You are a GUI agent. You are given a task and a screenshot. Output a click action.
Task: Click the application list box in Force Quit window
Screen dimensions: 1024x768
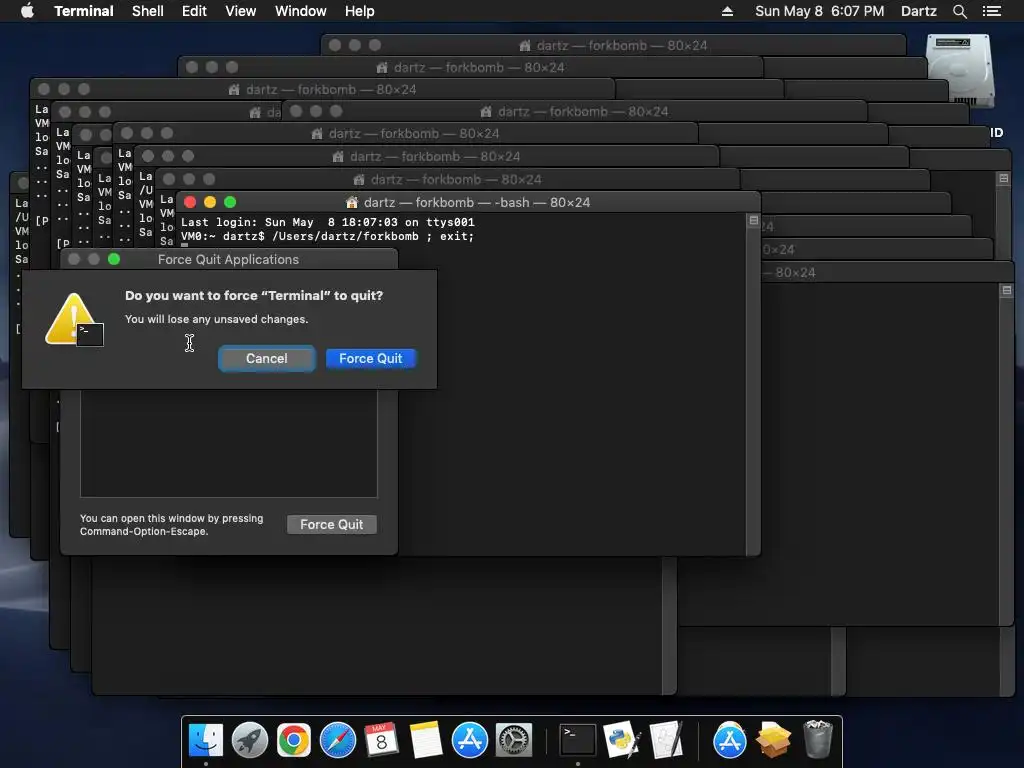(229, 443)
